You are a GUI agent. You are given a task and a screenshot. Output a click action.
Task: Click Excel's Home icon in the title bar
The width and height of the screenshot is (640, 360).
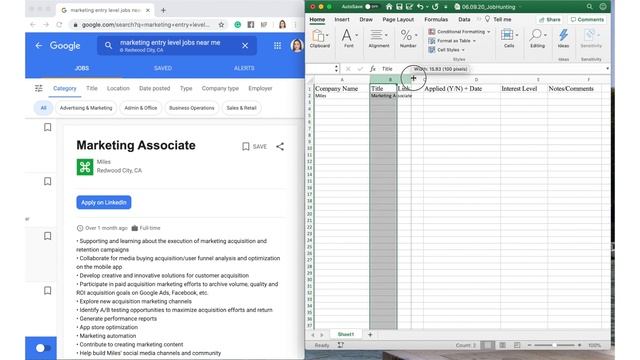(x=389, y=7)
